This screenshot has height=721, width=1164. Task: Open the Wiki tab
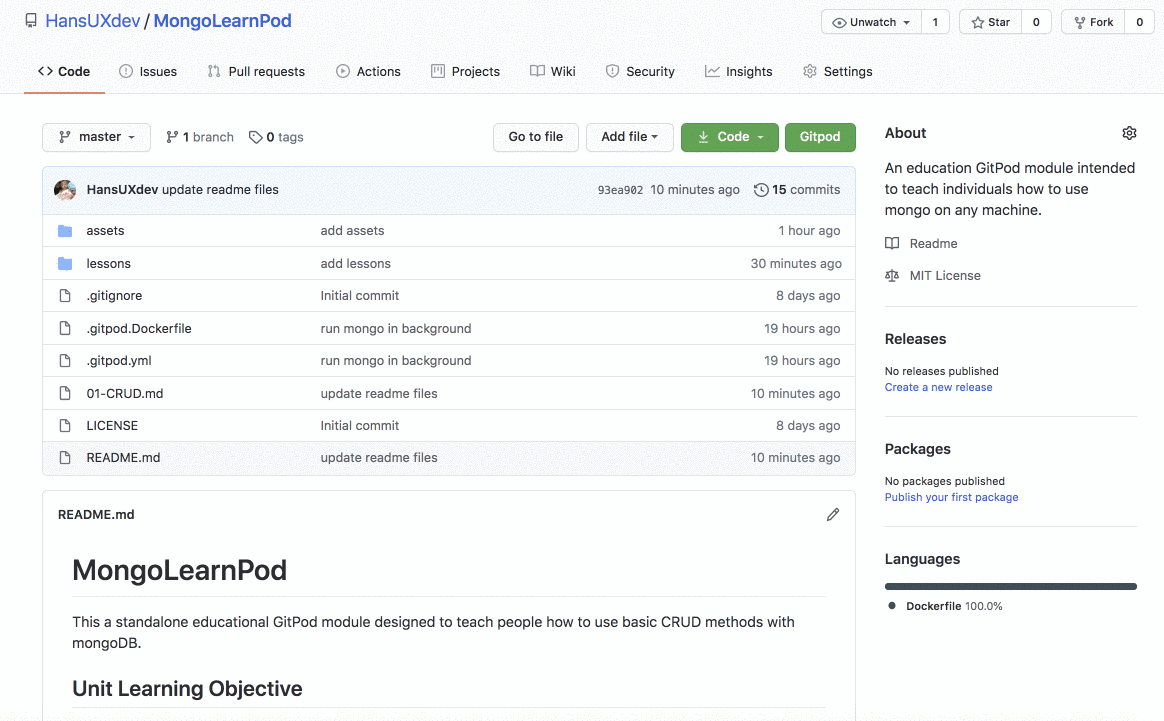553,71
